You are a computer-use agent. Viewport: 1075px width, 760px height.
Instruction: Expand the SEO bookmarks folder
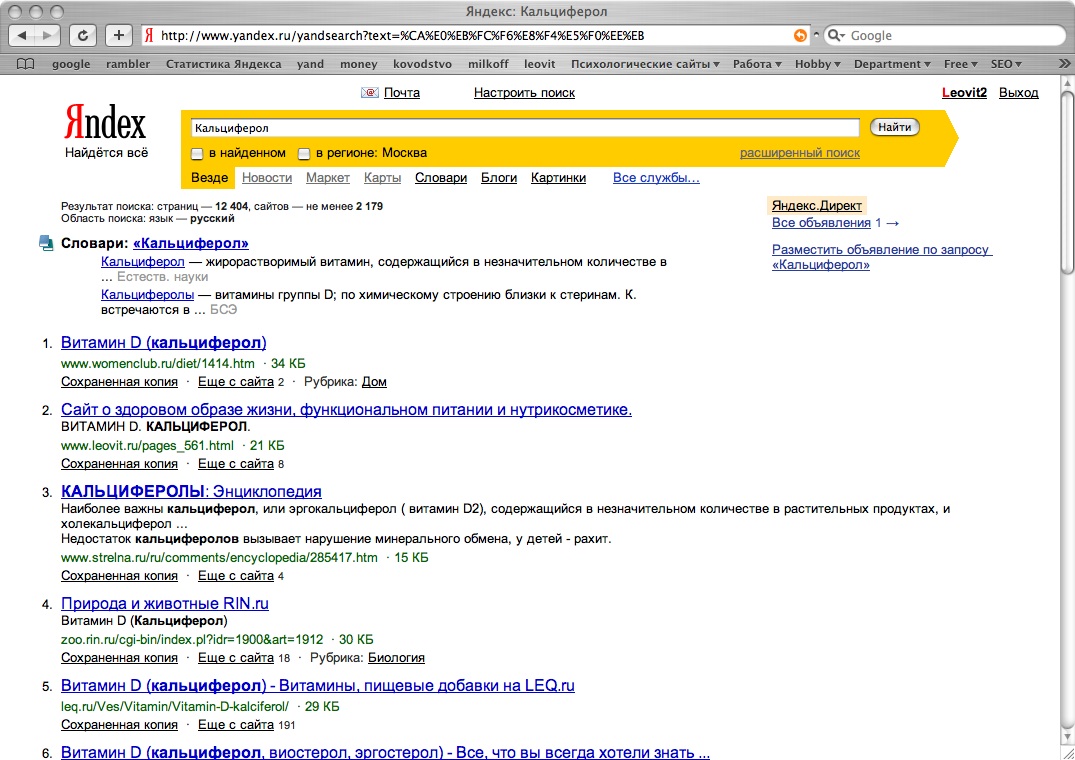coord(1005,64)
